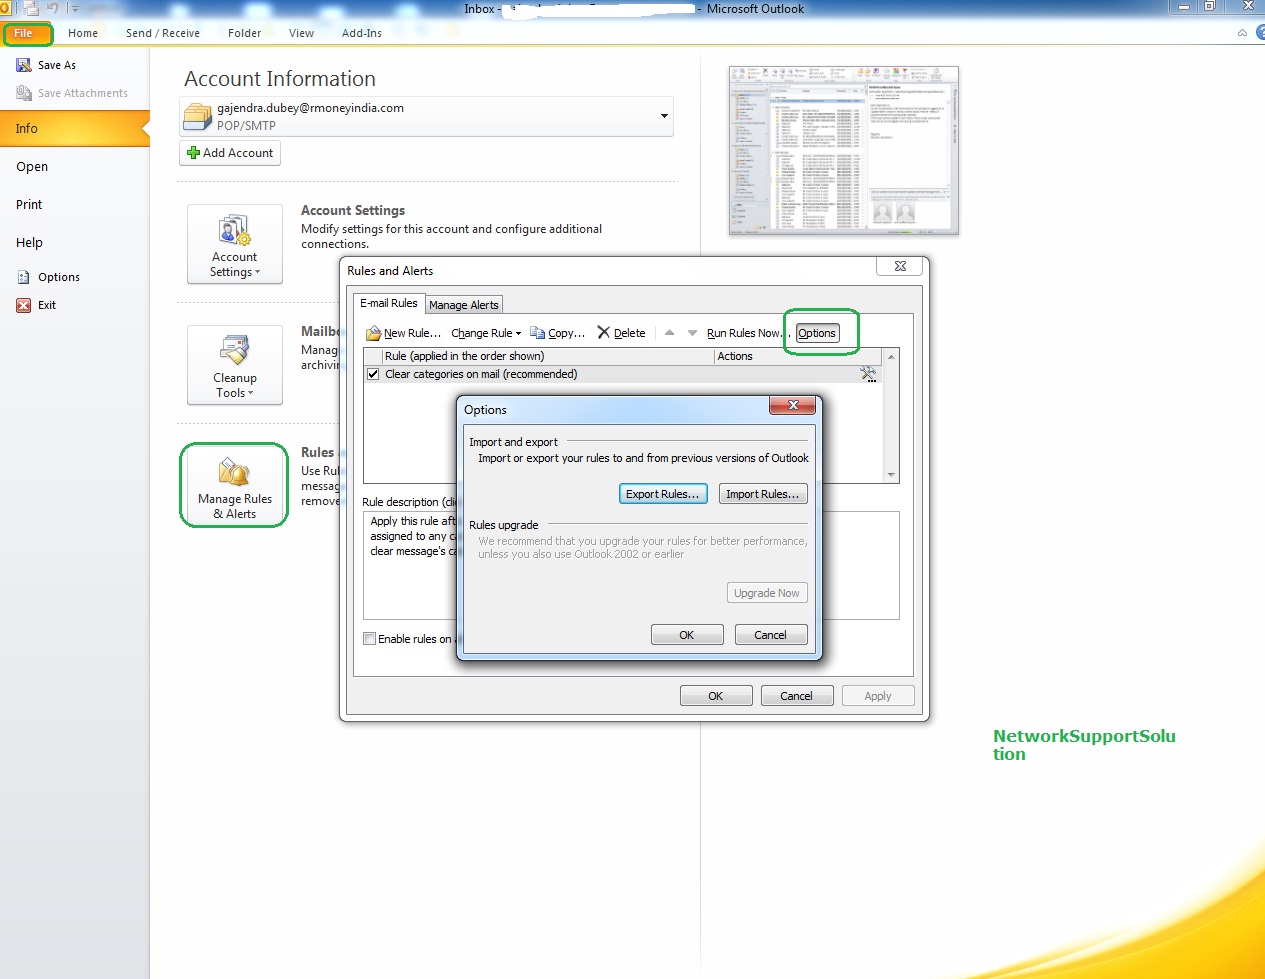
Task: Move rule up with the up arrow
Action: pyautogui.click(x=669, y=333)
